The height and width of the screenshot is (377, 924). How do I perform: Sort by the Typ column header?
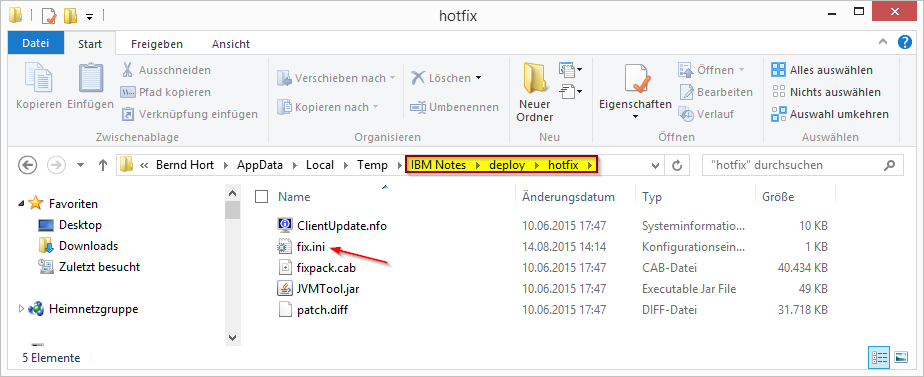click(652, 197)
